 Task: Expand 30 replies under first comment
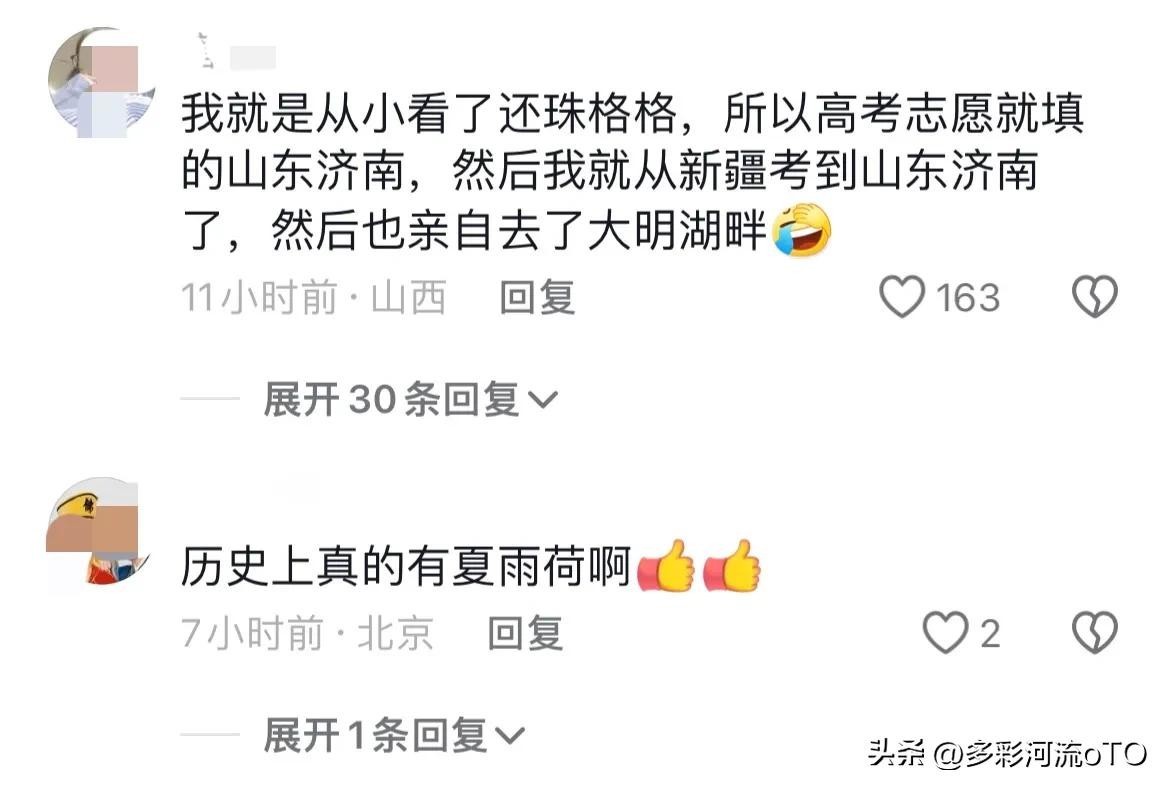click(410, 399)
